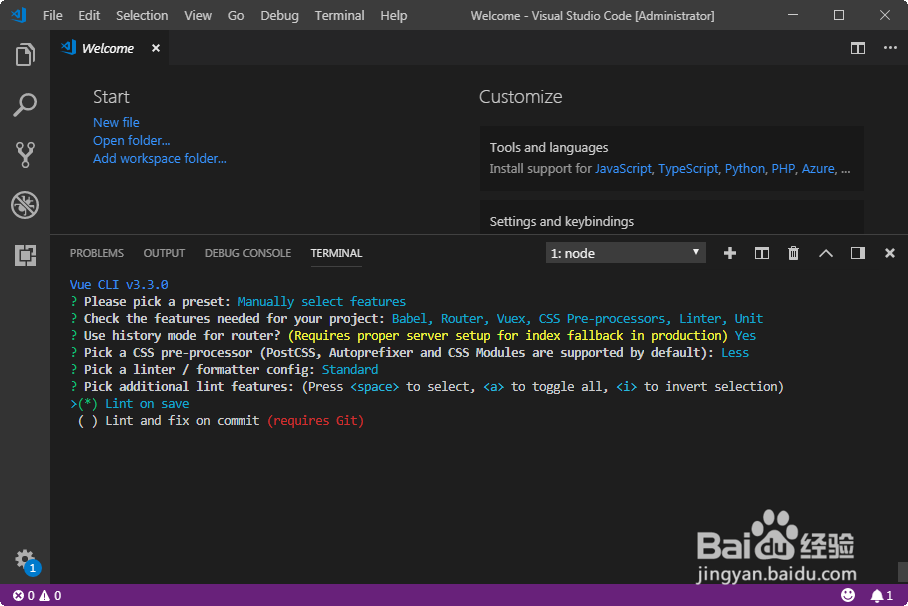Screen dimensions: 908x606
Task: Open the Source Control view
Action: 25,155
